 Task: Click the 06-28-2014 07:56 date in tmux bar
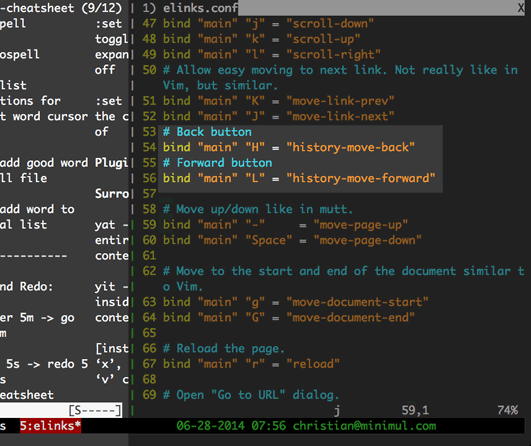(231, 426)
